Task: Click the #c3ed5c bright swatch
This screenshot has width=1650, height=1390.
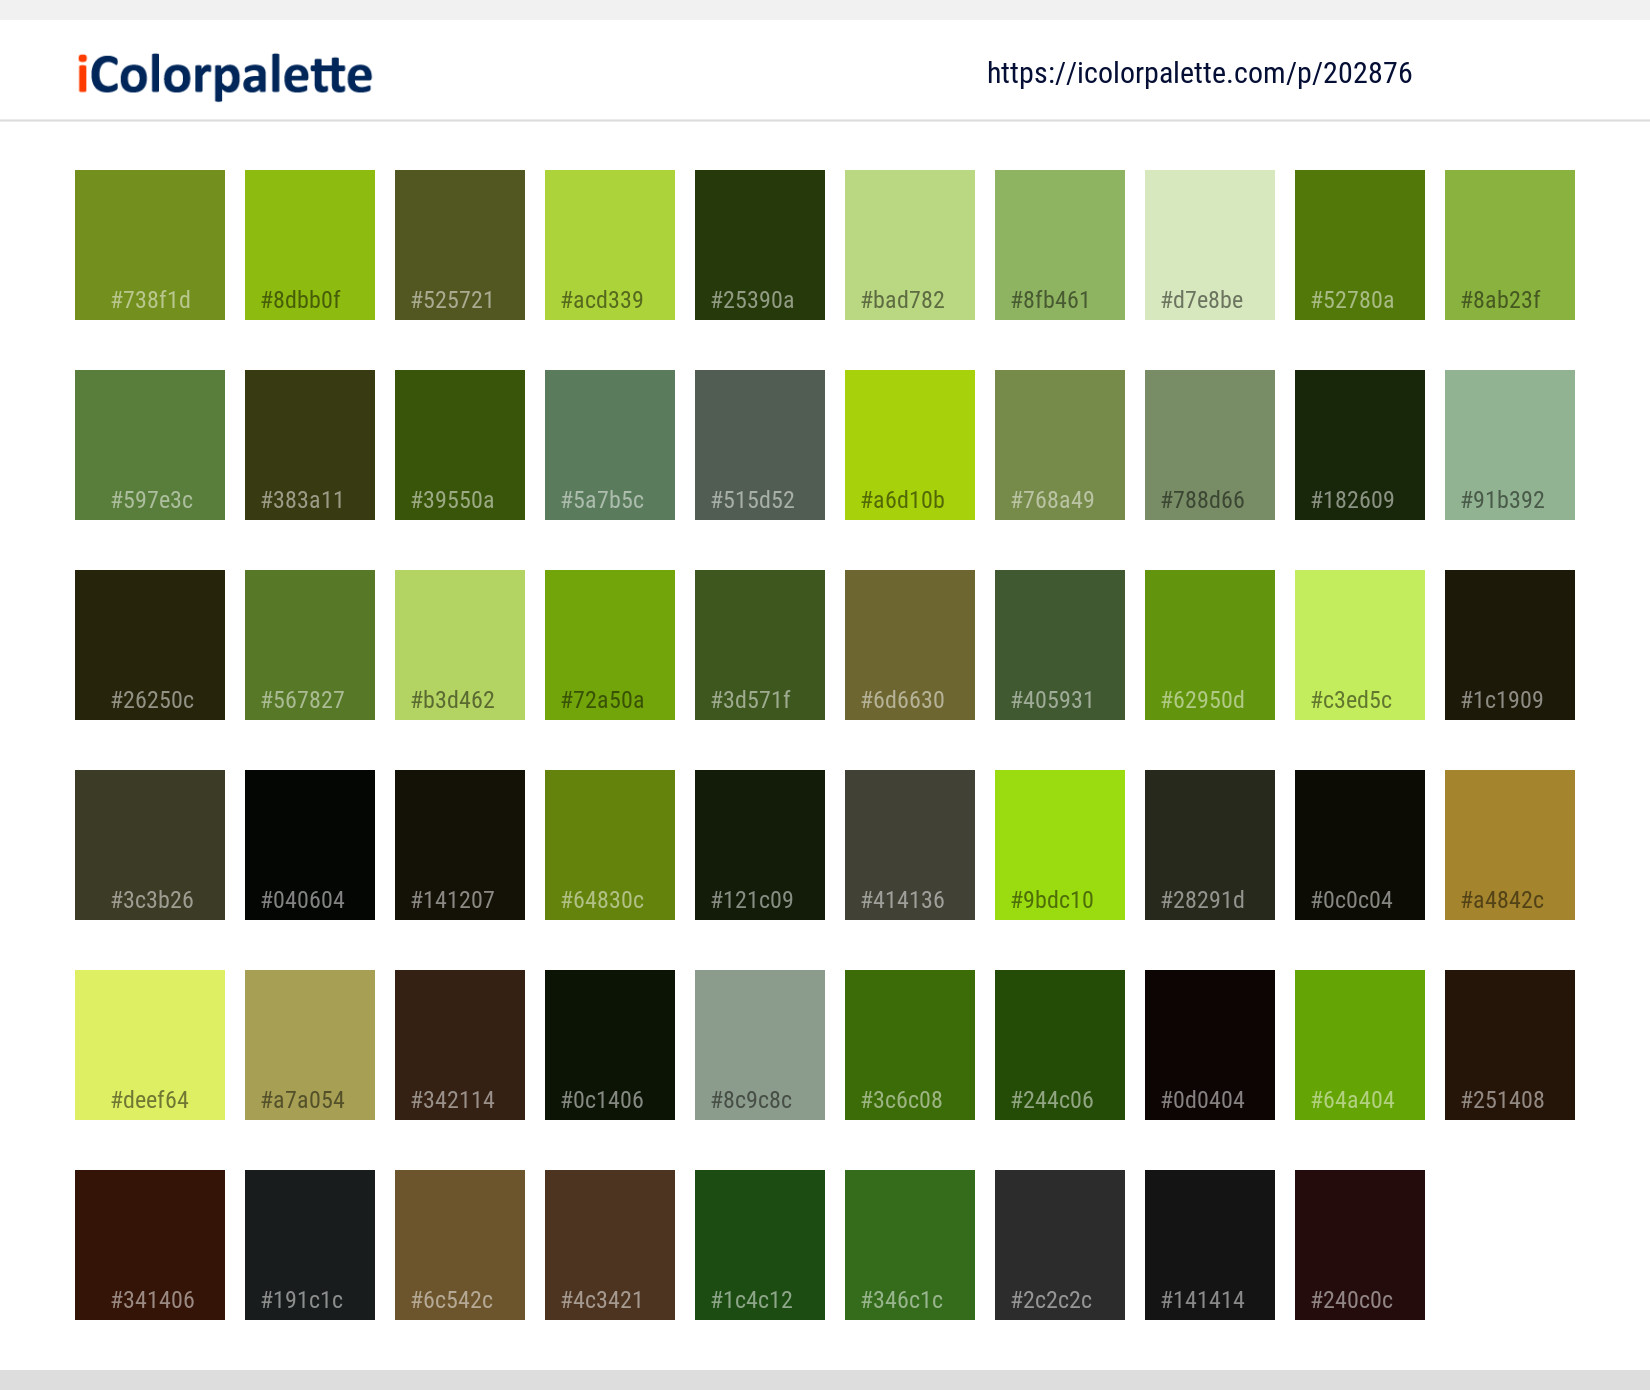Action: tap(1360, 645)
